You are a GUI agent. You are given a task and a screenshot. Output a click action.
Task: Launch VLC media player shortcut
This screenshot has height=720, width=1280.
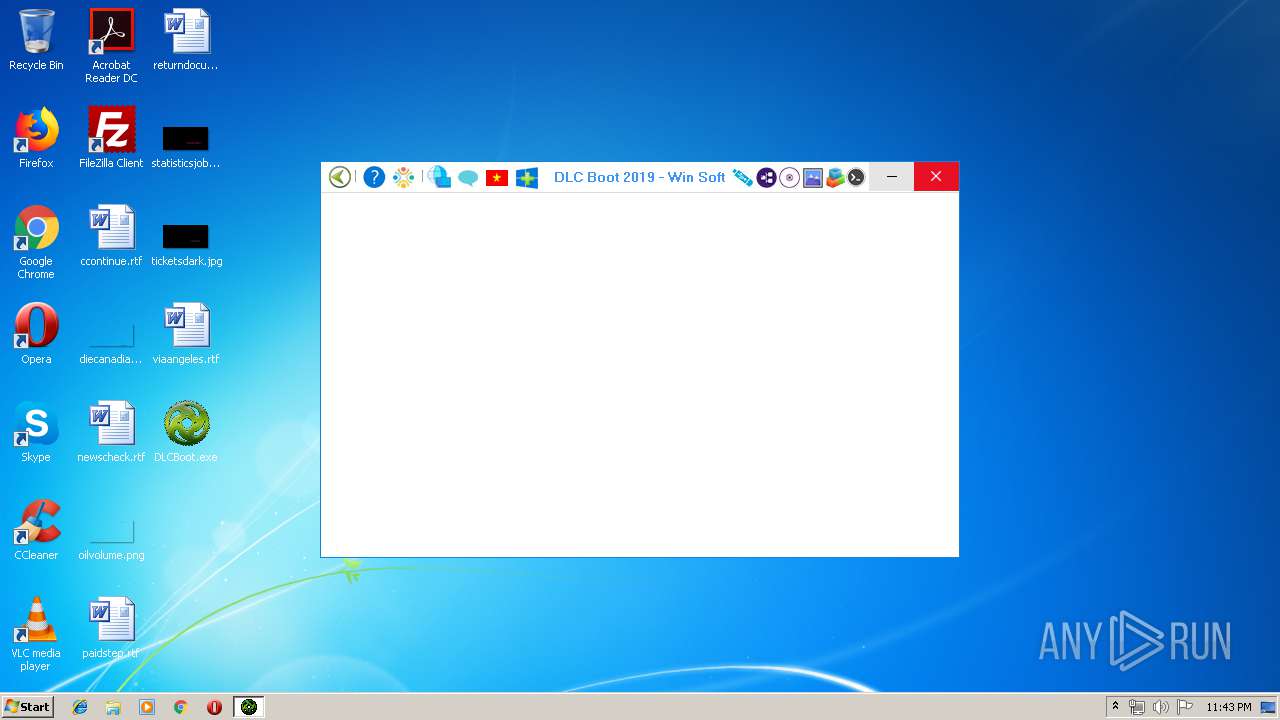point(36,634)
